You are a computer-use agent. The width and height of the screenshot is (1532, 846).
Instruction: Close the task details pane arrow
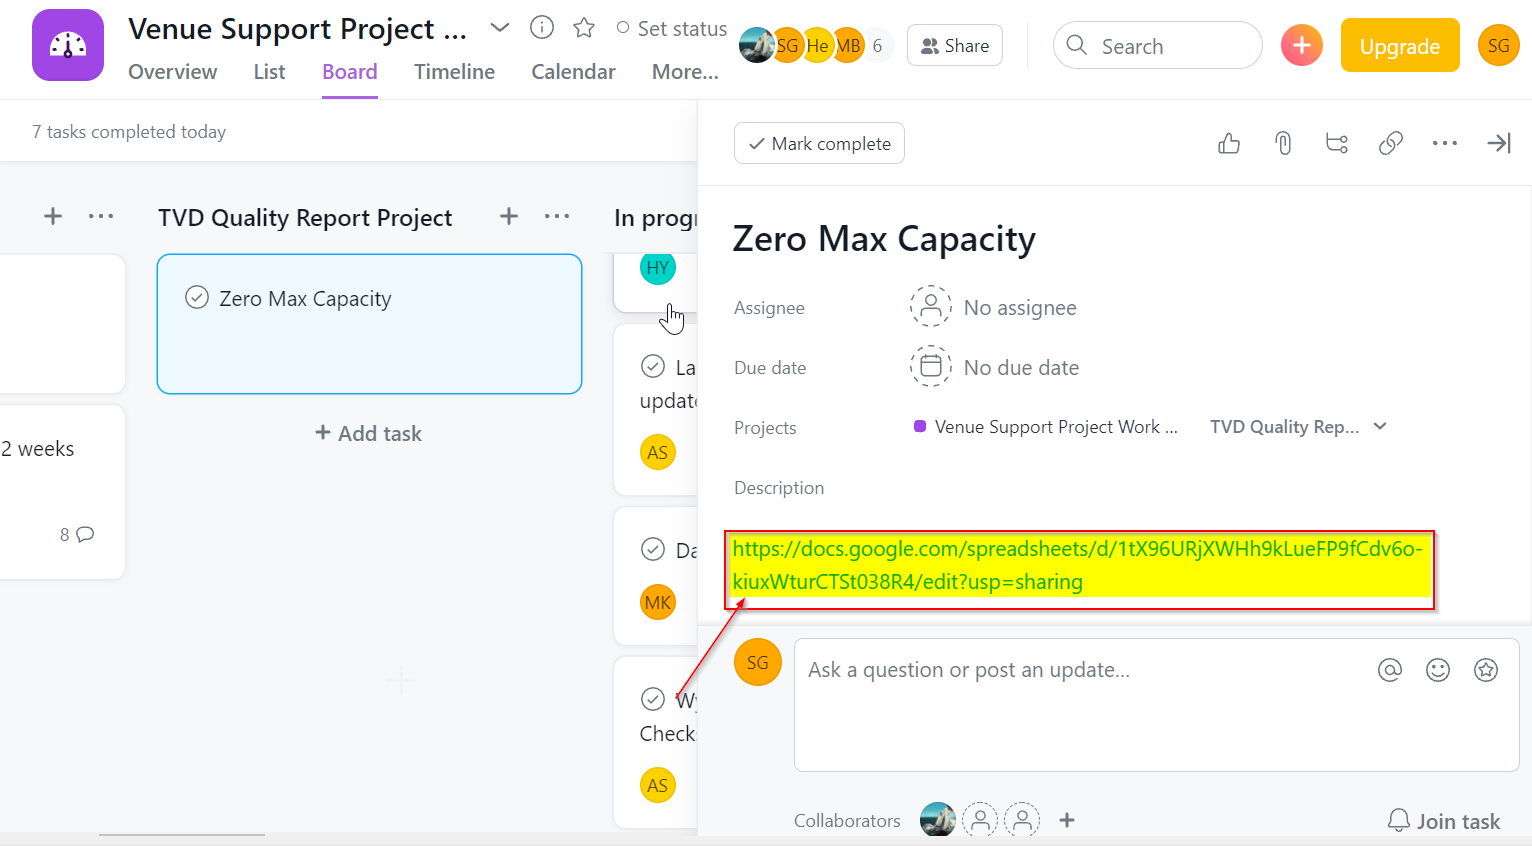pos(1499,144)
